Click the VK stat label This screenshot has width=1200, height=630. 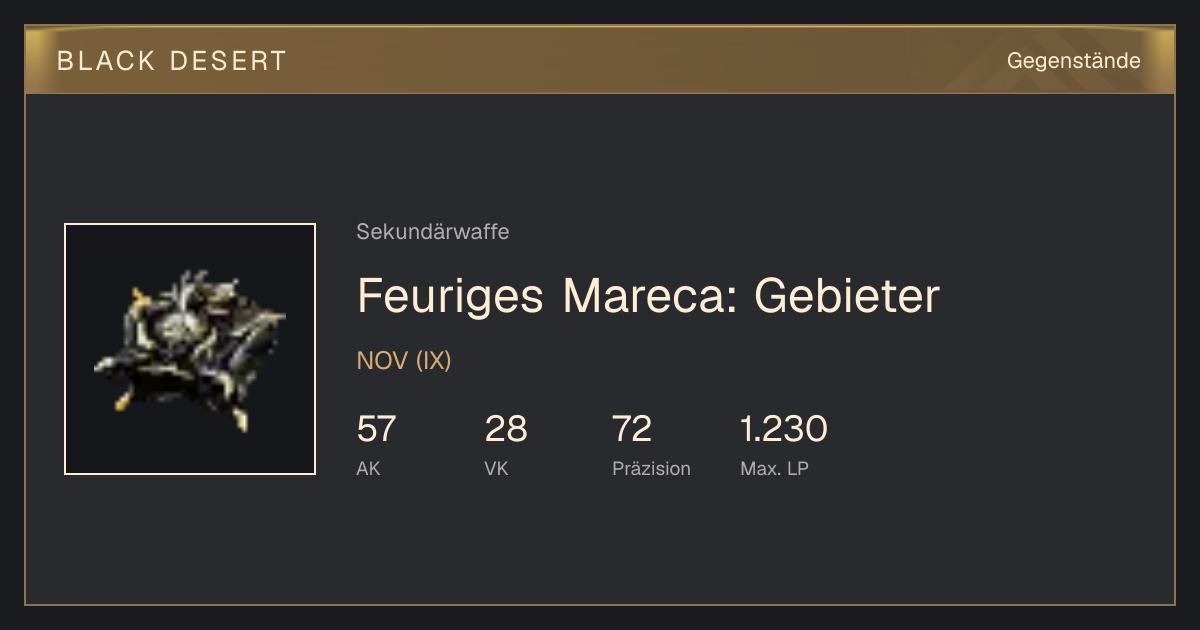pos(496,468)
